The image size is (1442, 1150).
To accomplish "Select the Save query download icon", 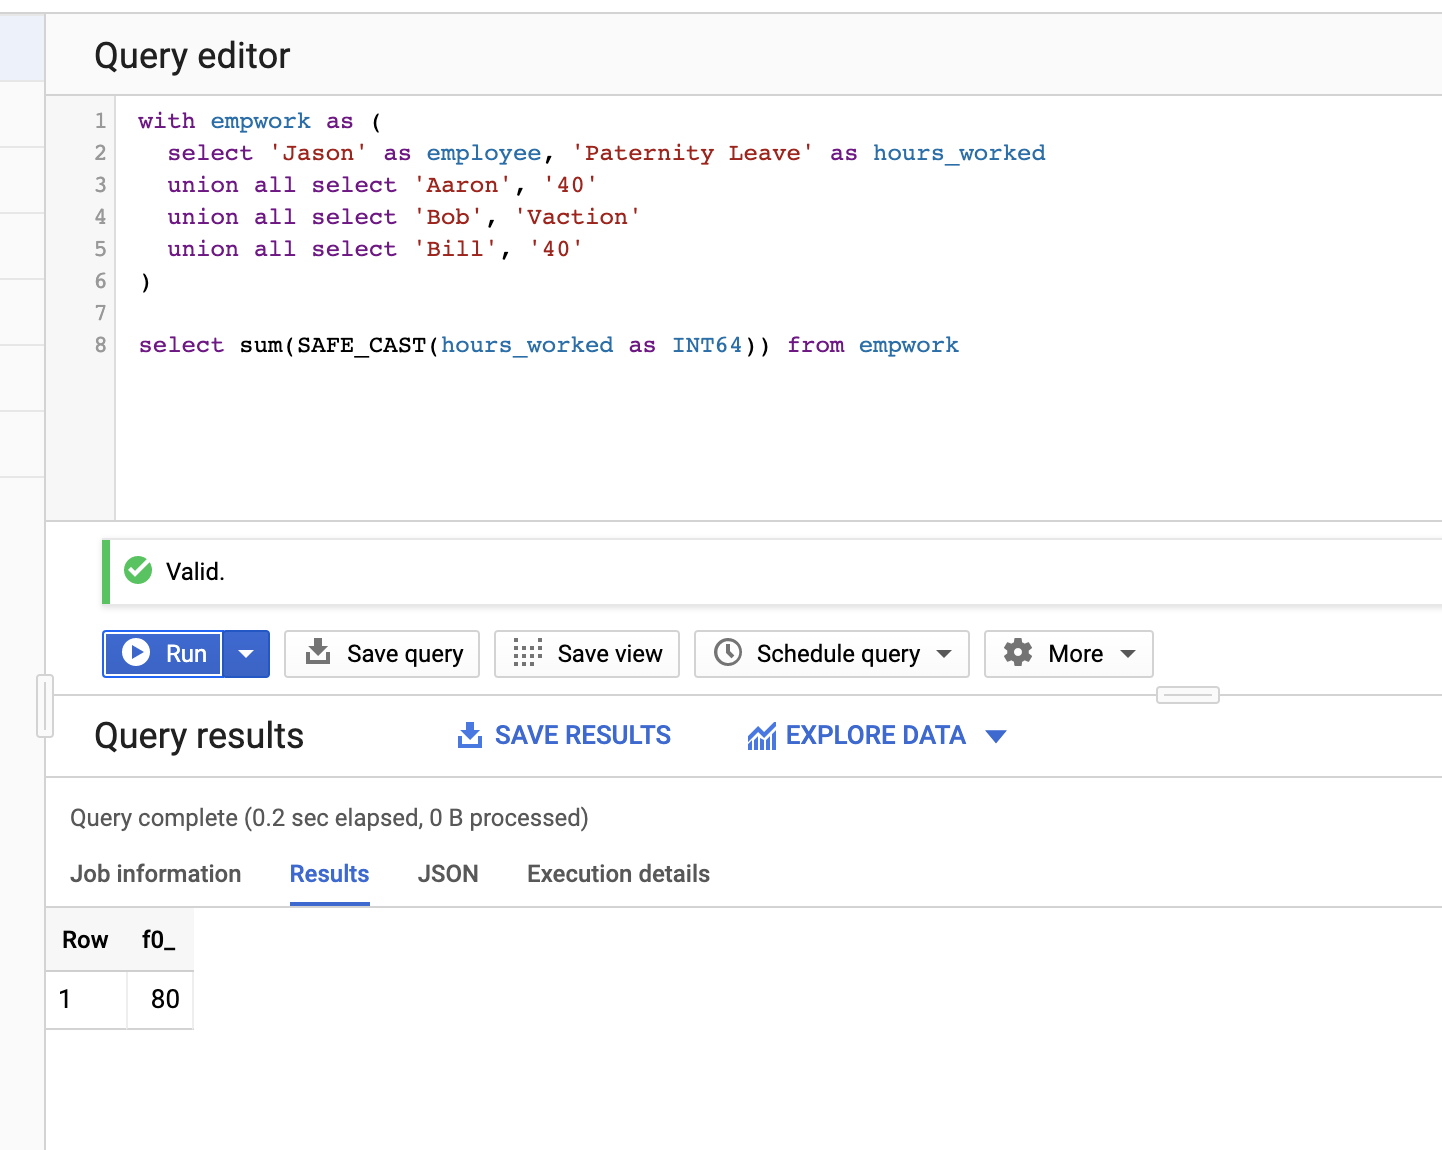I will 318,653.
